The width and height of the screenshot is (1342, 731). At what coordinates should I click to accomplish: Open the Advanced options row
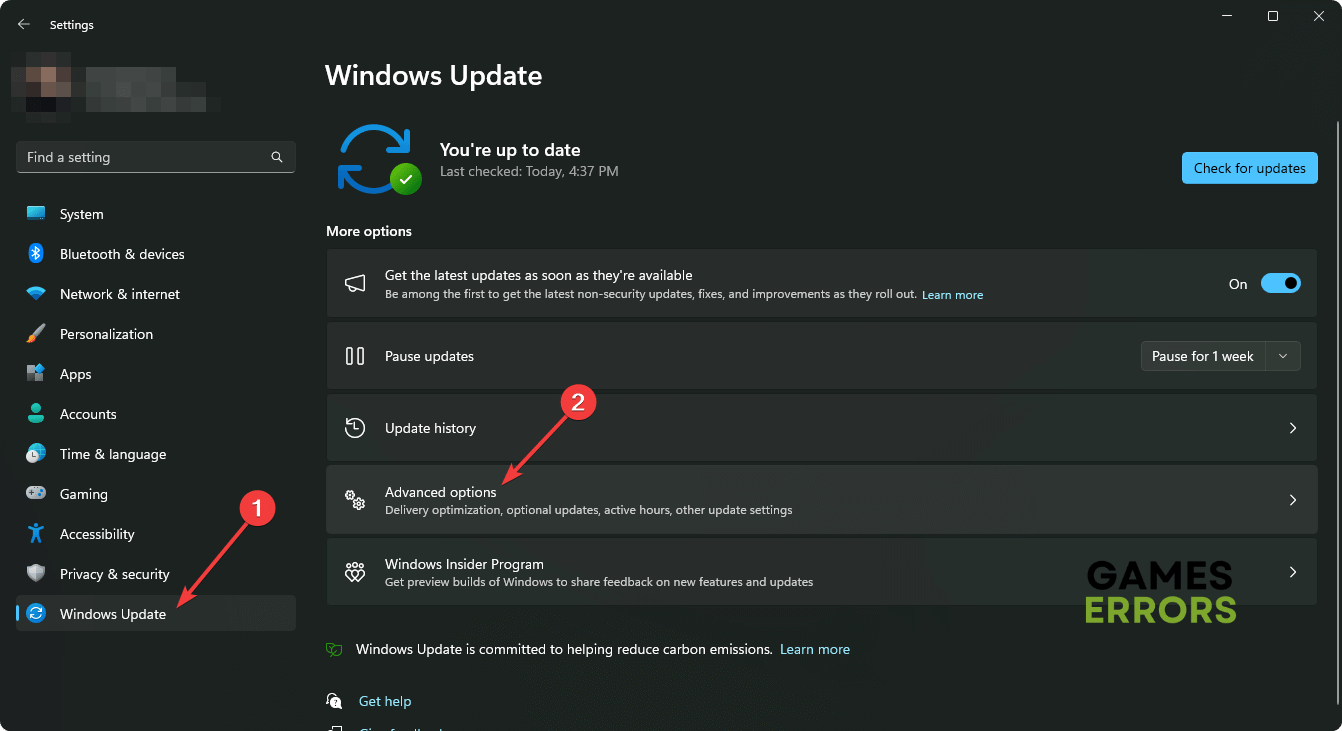(x=822, y=500)
